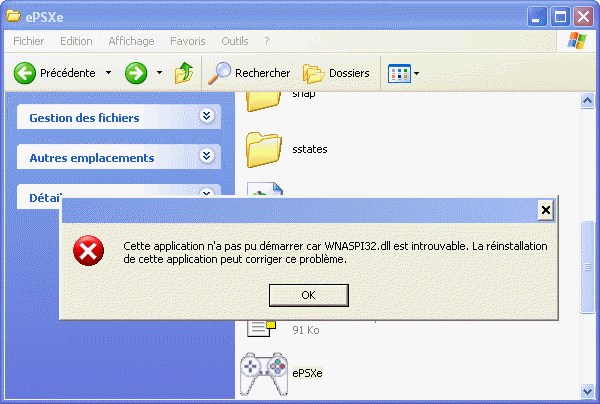
Task: Click the ePSXe title bar folder icon
Action: (x=13, y=16)
